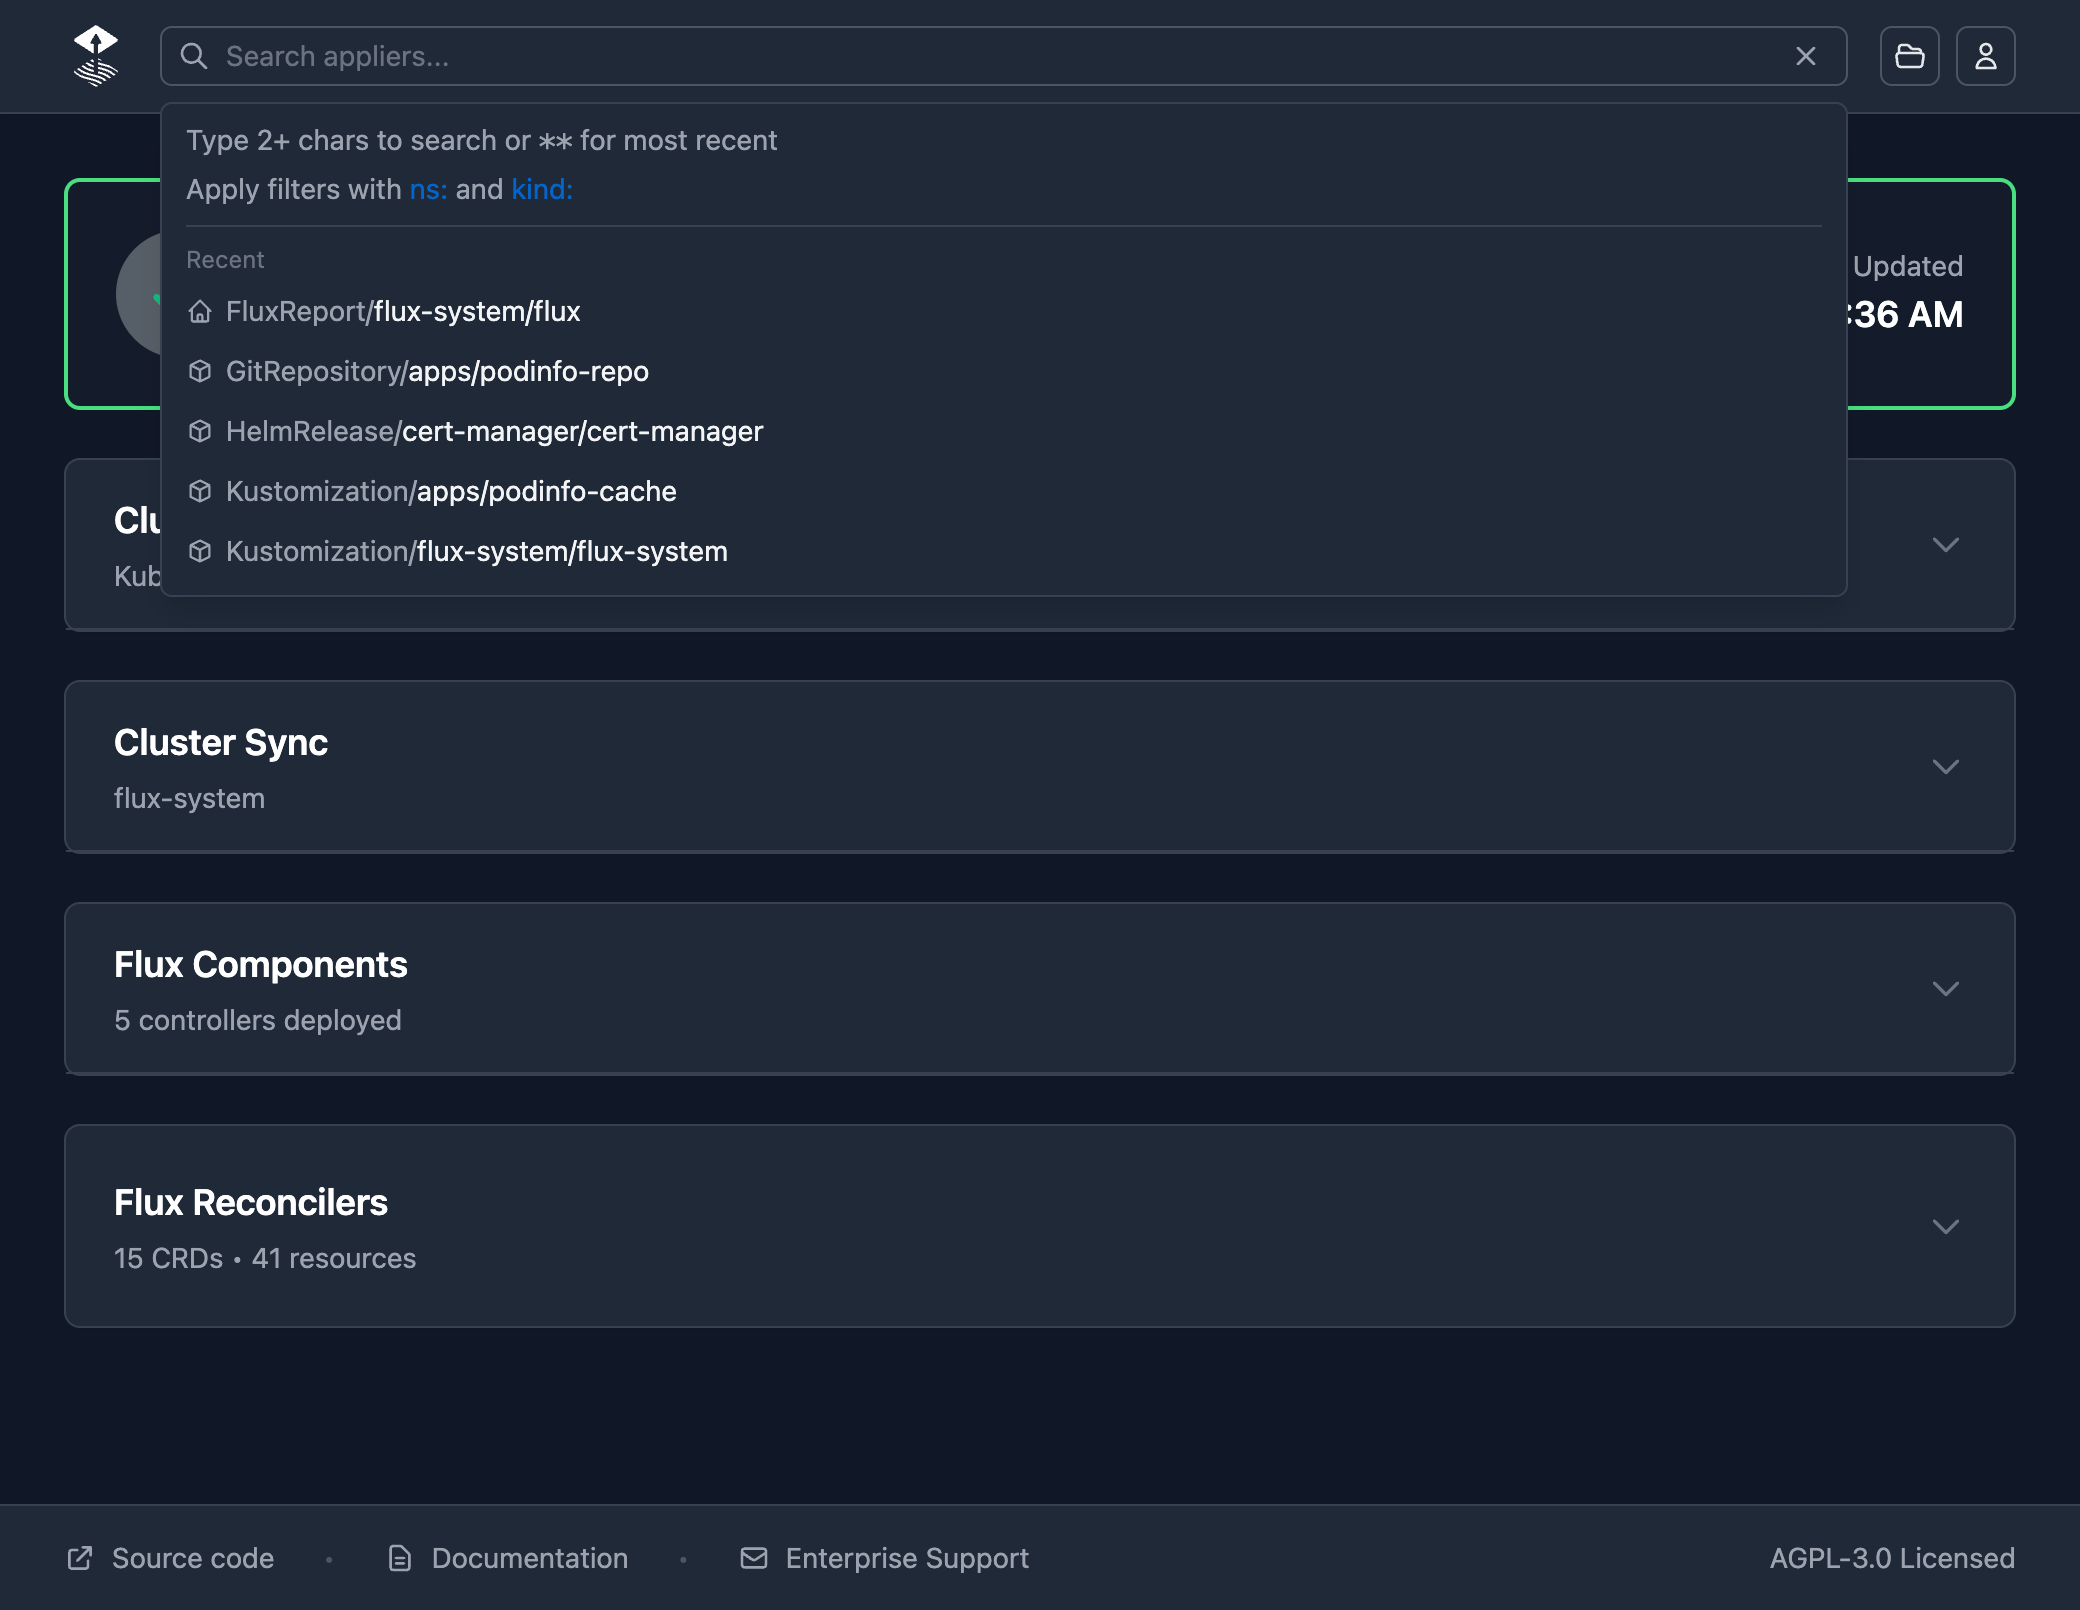
Task: Click the search magnifier icon
Action: click(x=194, y=56)
